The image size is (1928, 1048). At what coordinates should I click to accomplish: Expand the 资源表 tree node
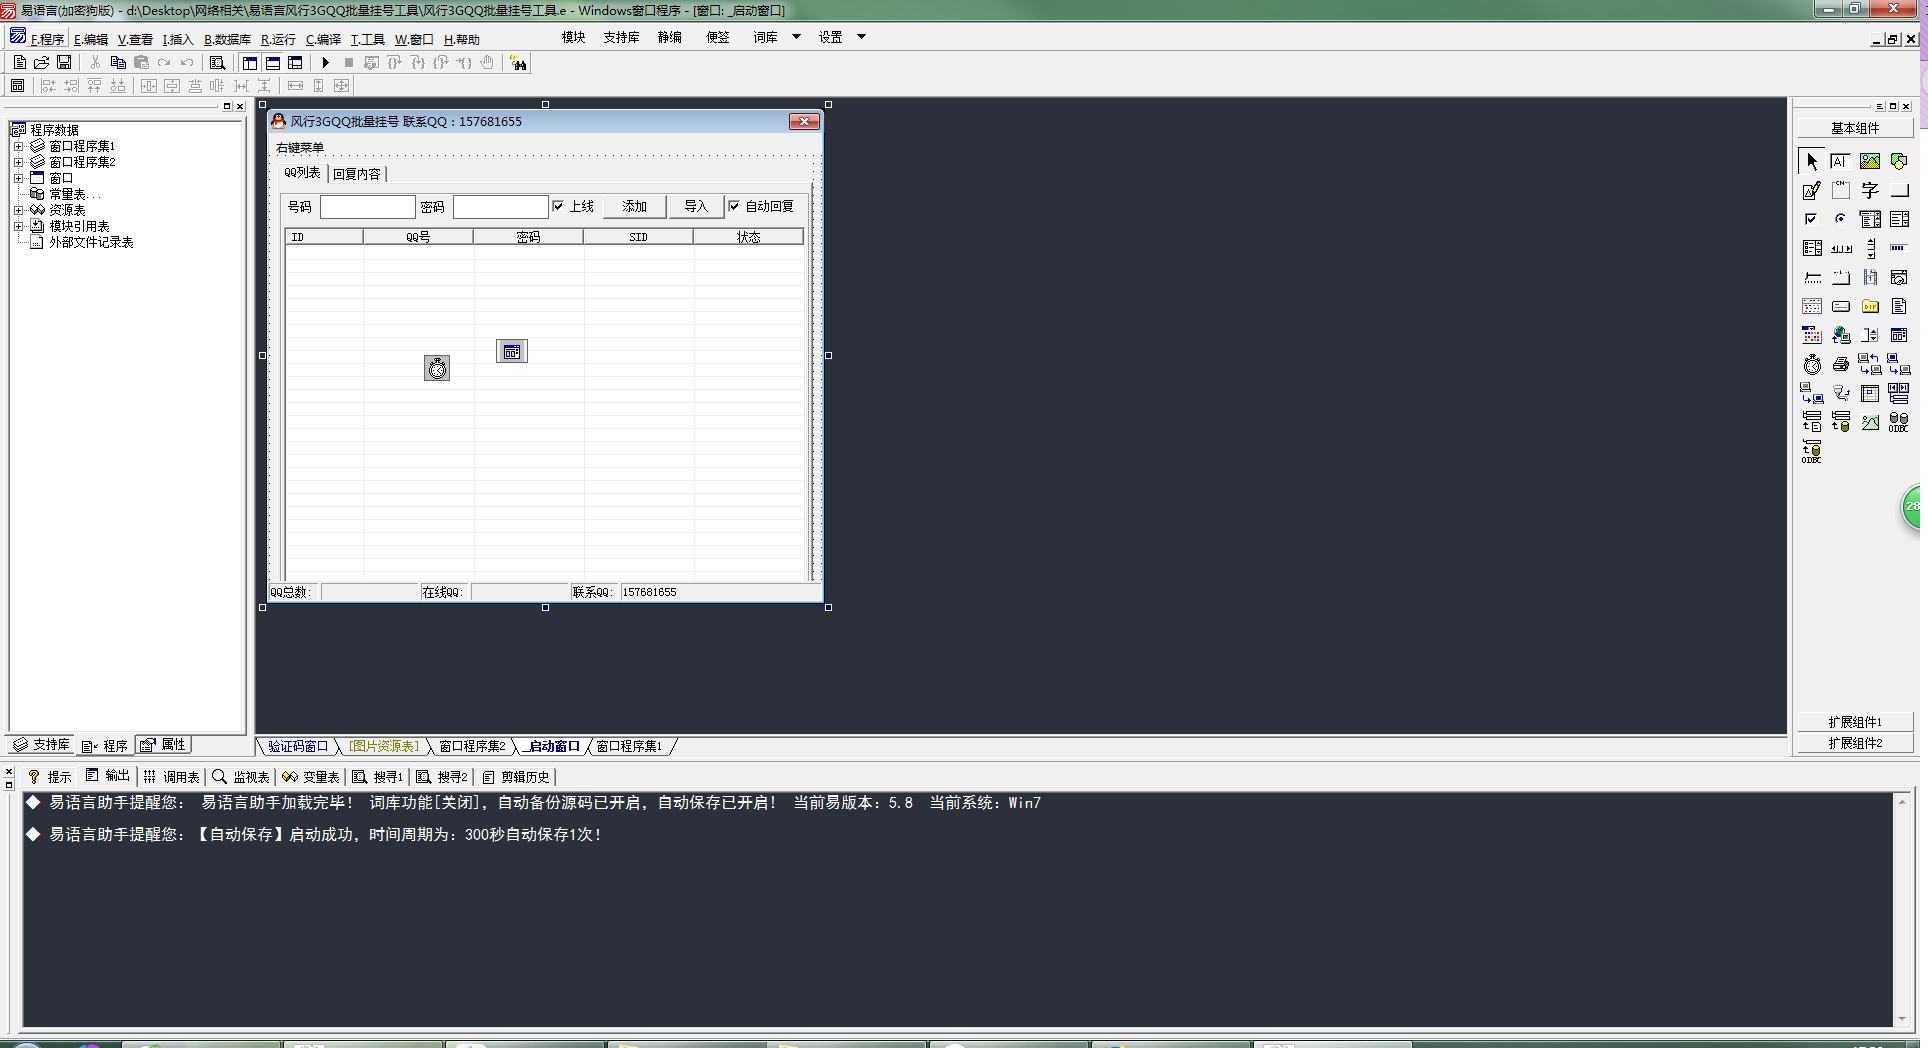(x=18, y=210)
